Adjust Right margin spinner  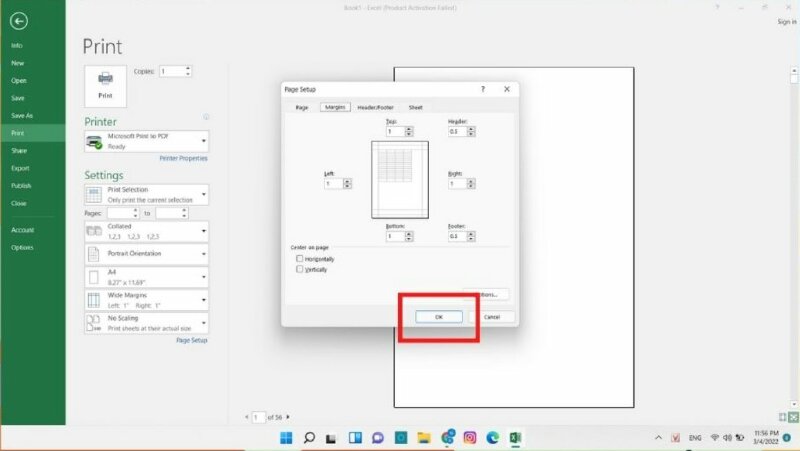tap(471, 184)
